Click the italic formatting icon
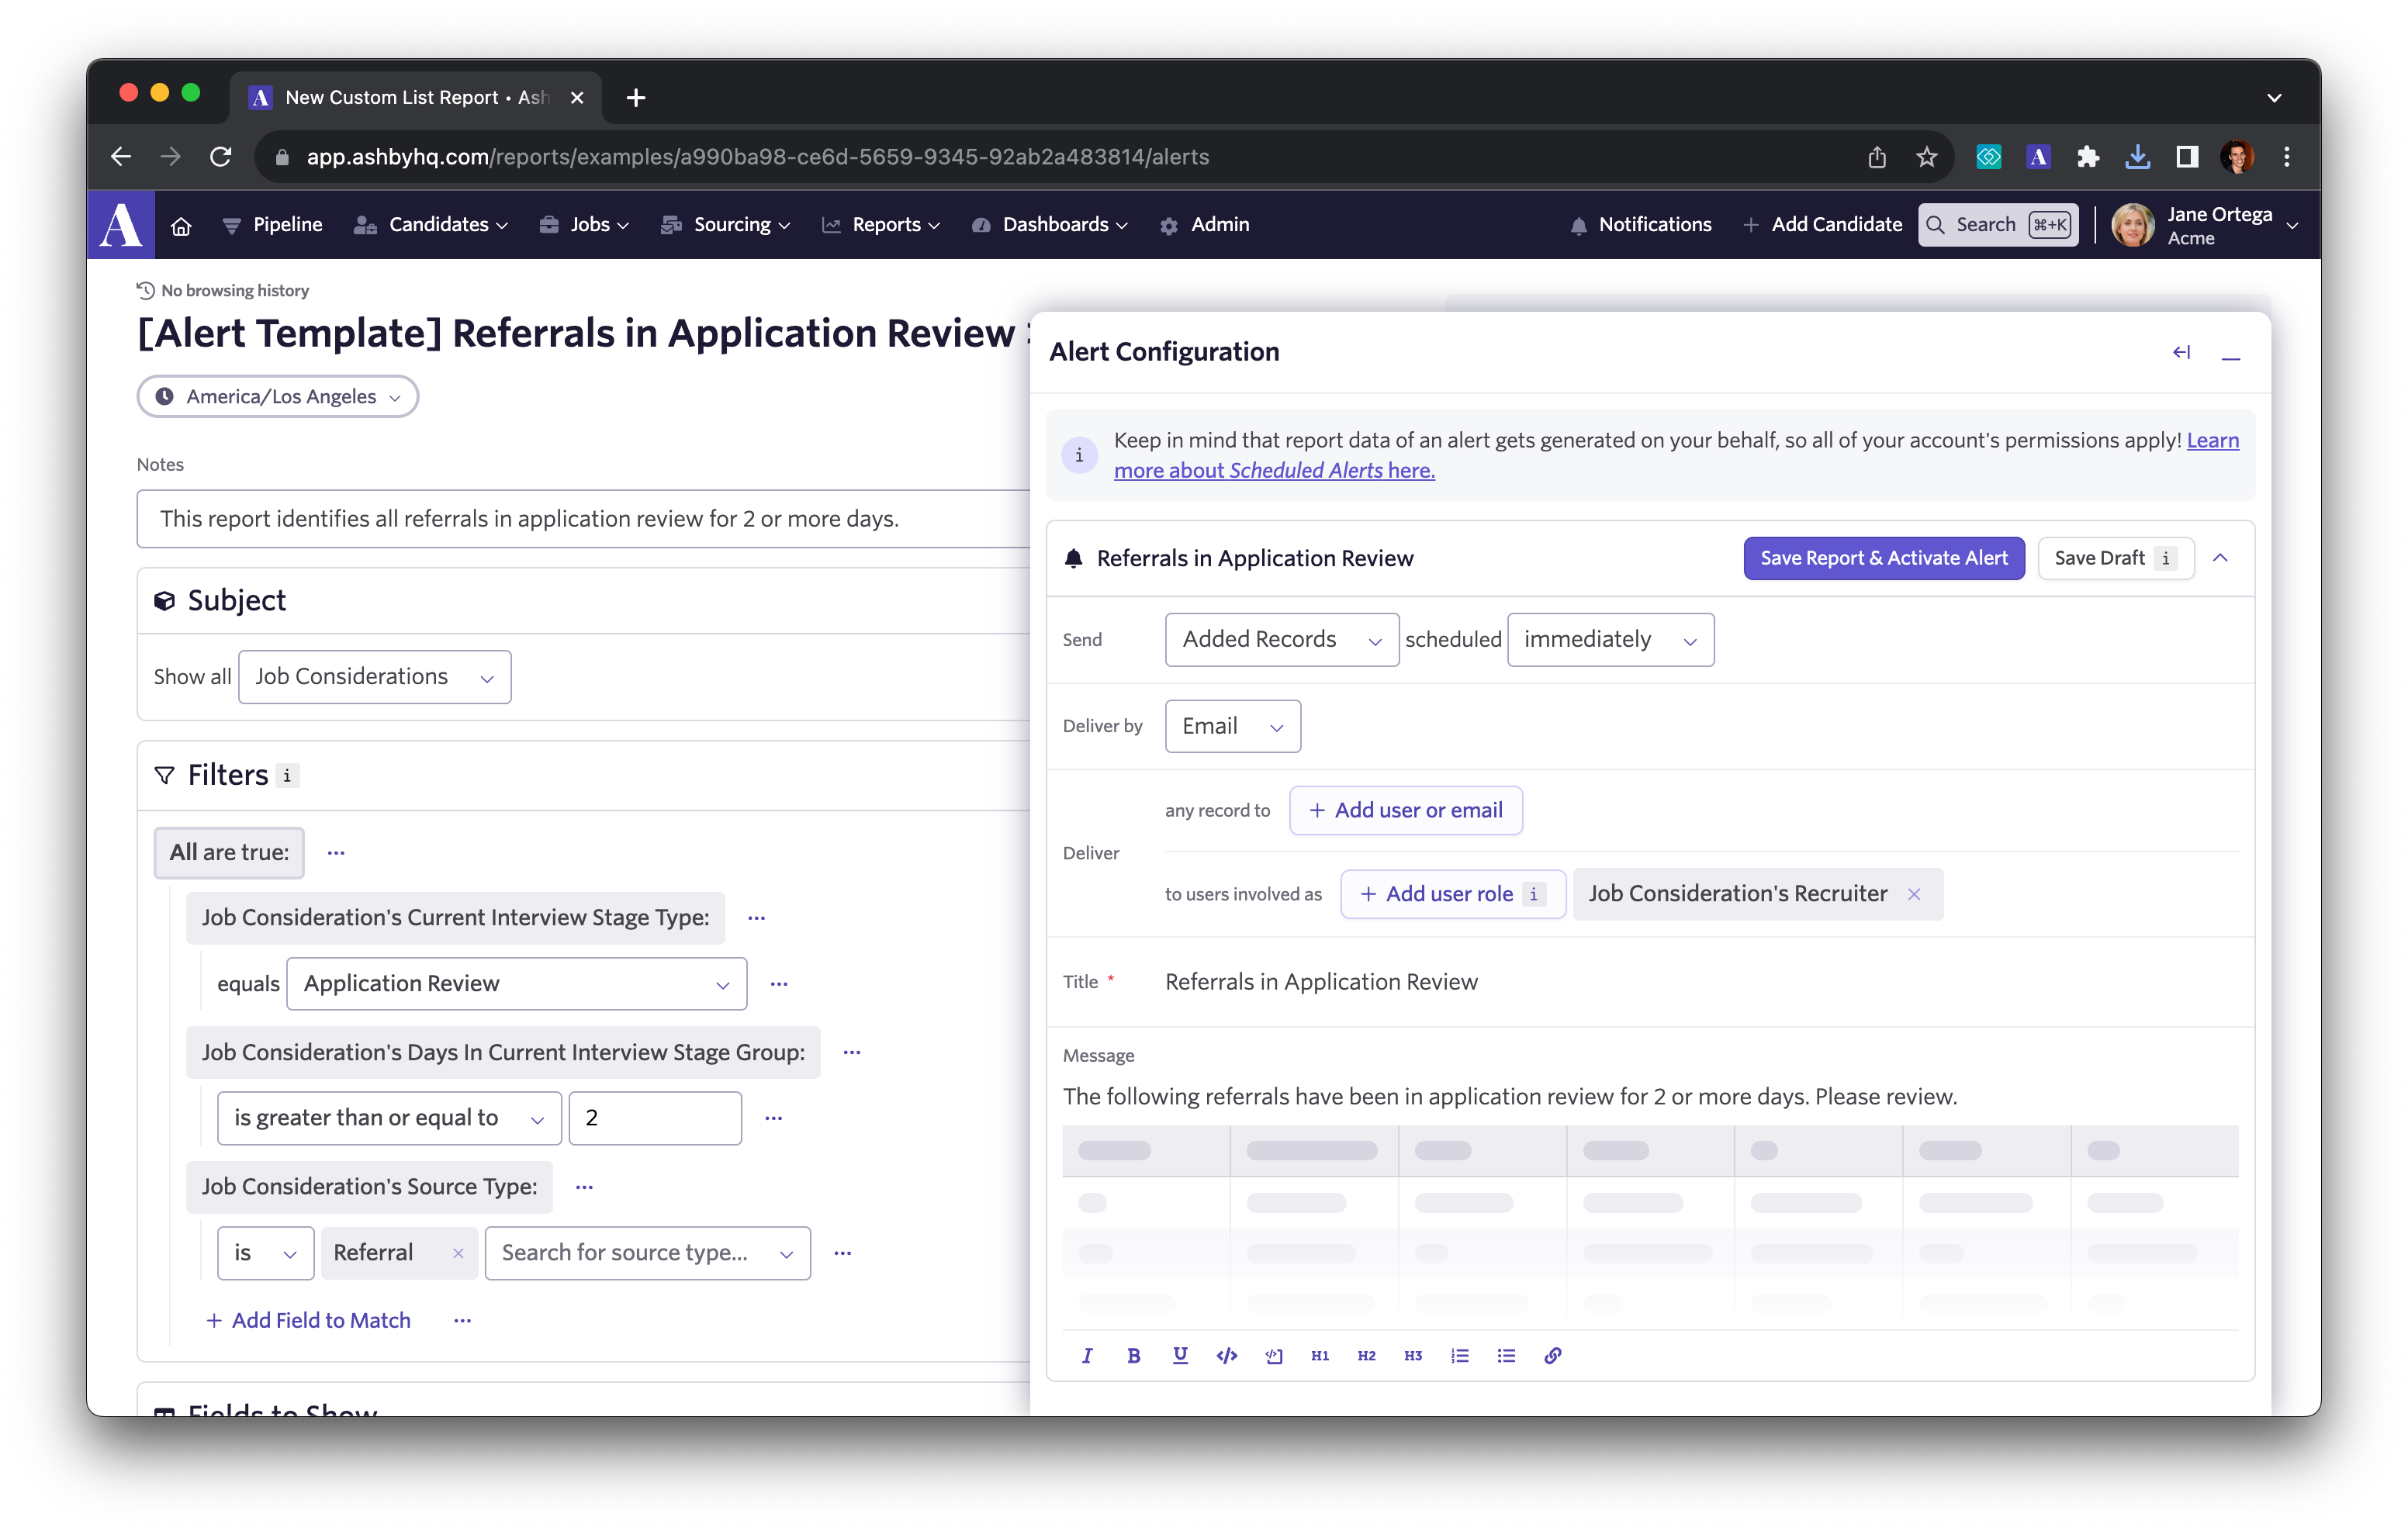The height and width of the screenshot is (1531, 2408). coord(1087,1355)
